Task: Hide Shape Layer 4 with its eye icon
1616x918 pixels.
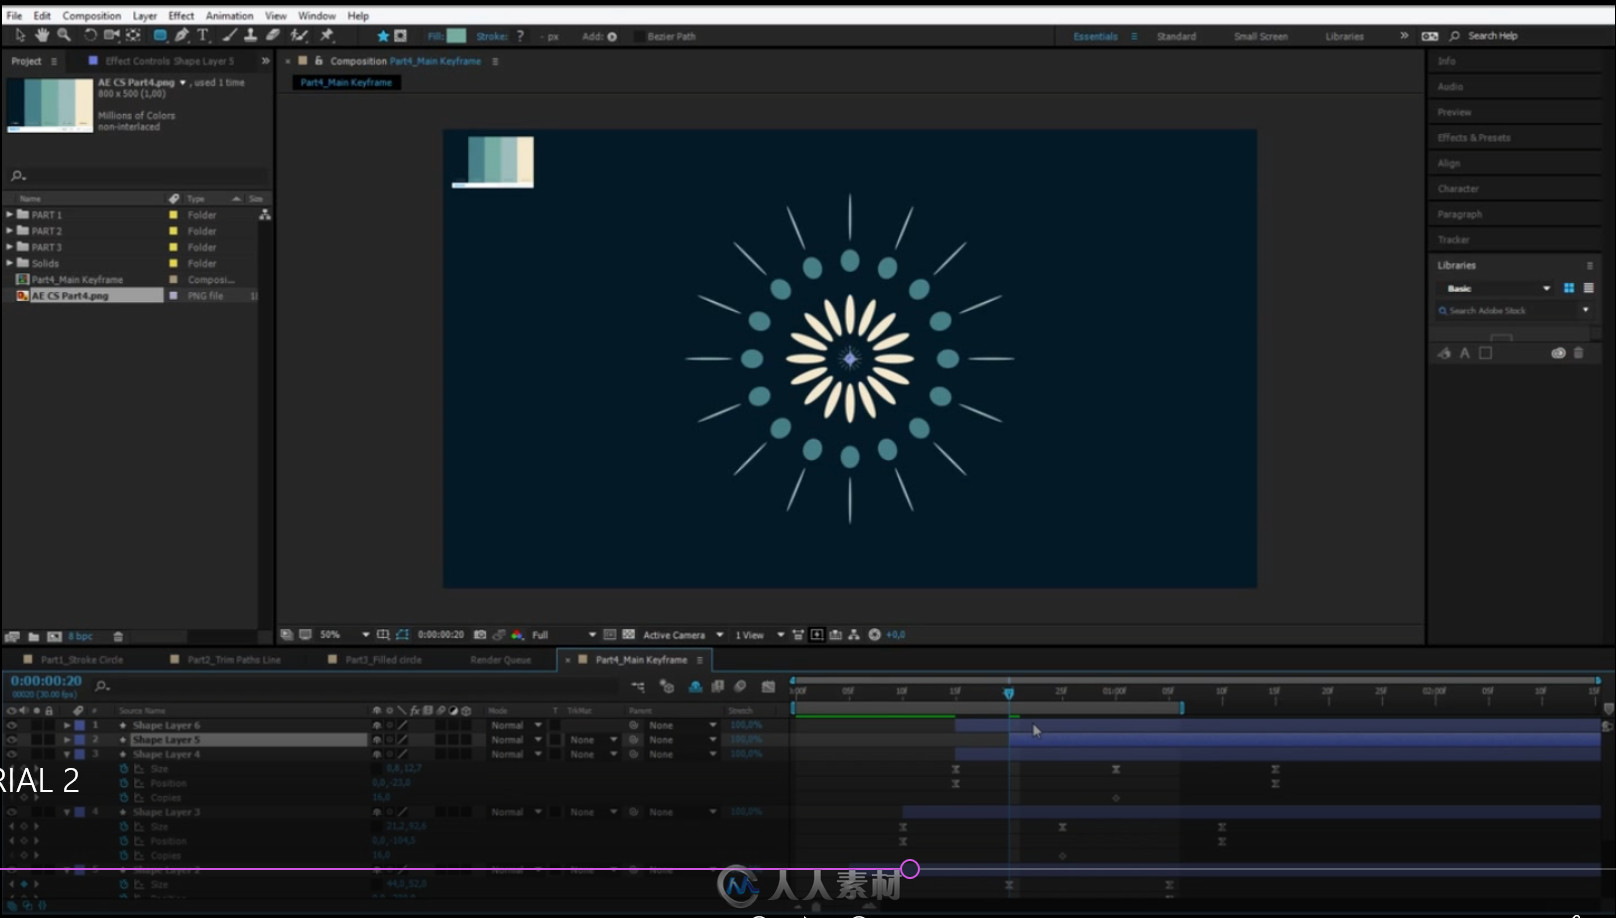Action: point(12,754)
